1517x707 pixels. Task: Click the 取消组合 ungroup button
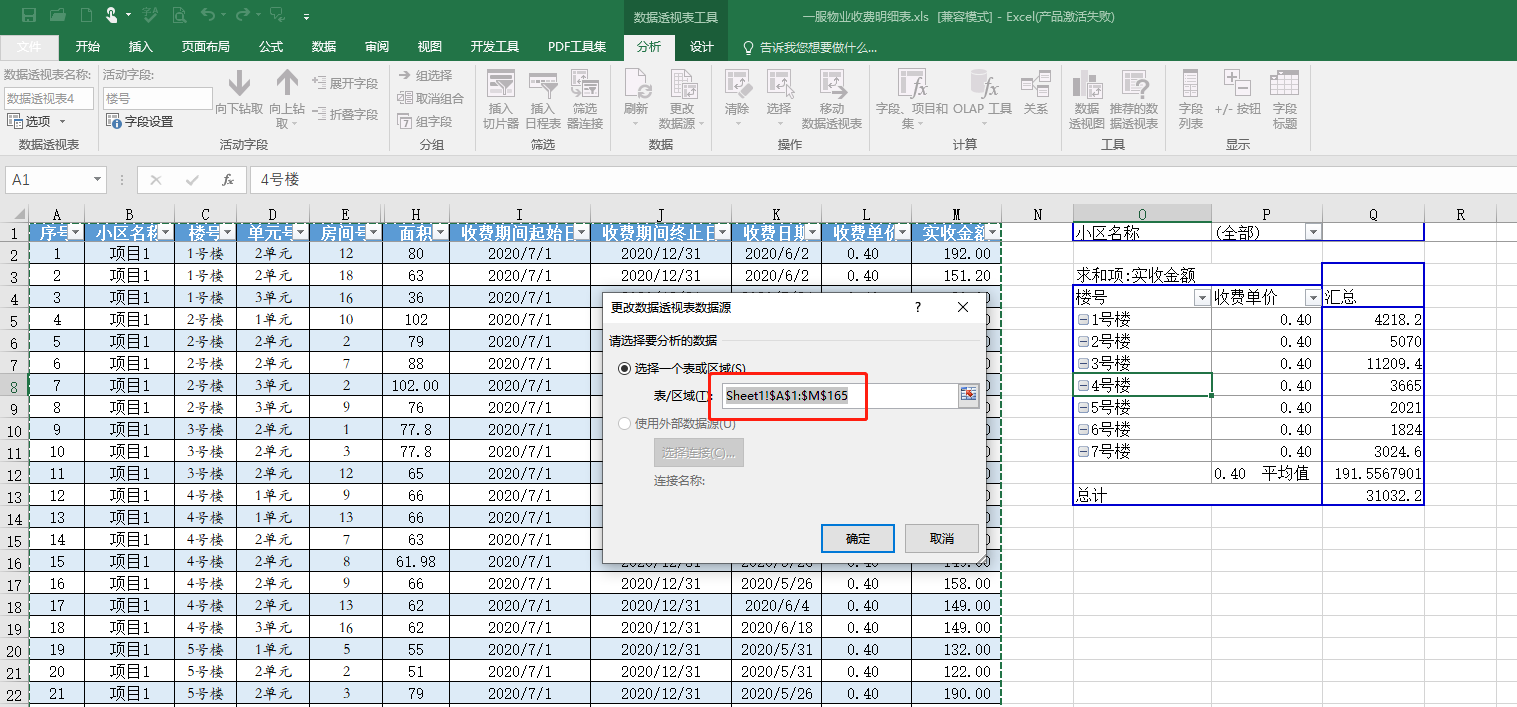click(431, 98)
